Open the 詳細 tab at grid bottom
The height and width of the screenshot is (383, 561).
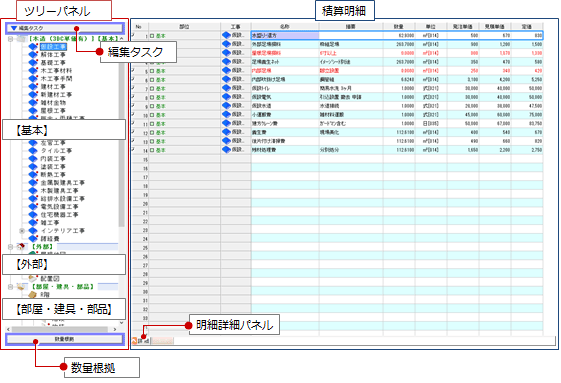pyautogui.click(x=140, y=341)
